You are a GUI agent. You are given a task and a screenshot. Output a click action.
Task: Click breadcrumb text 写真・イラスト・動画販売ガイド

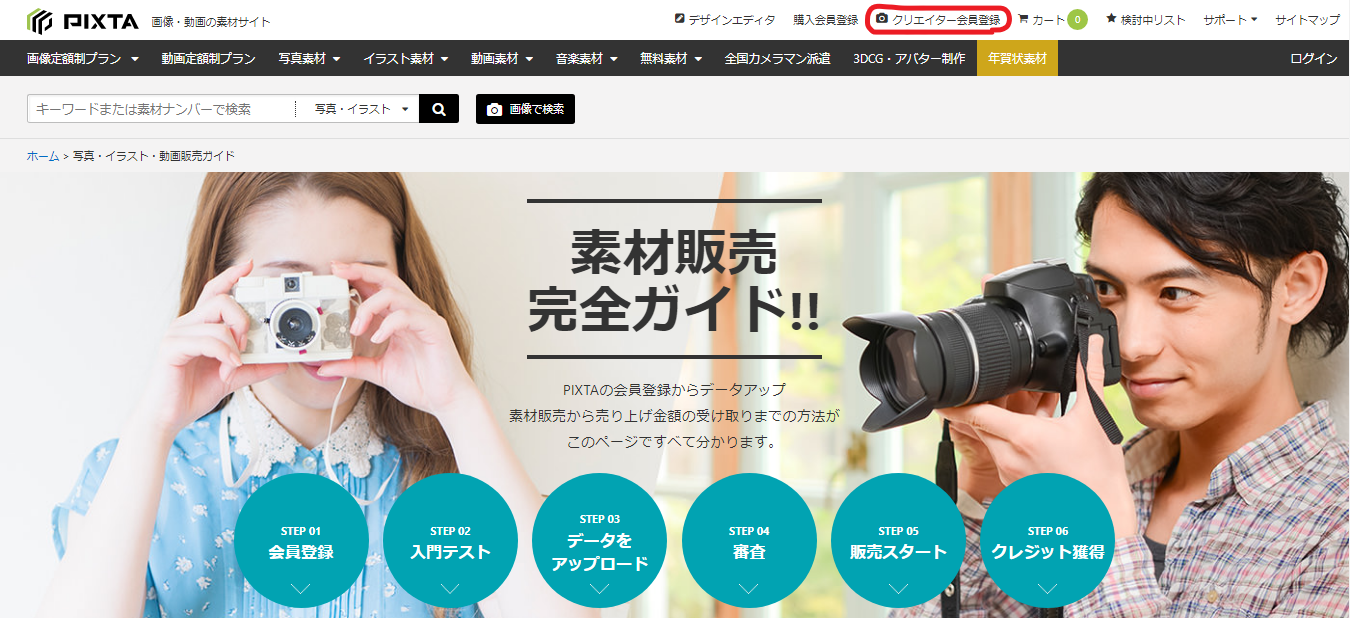coord(154,156)
